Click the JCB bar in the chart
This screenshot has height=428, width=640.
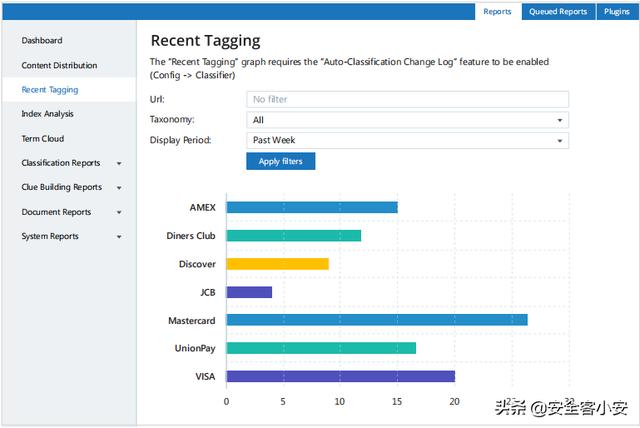[249, 292]
